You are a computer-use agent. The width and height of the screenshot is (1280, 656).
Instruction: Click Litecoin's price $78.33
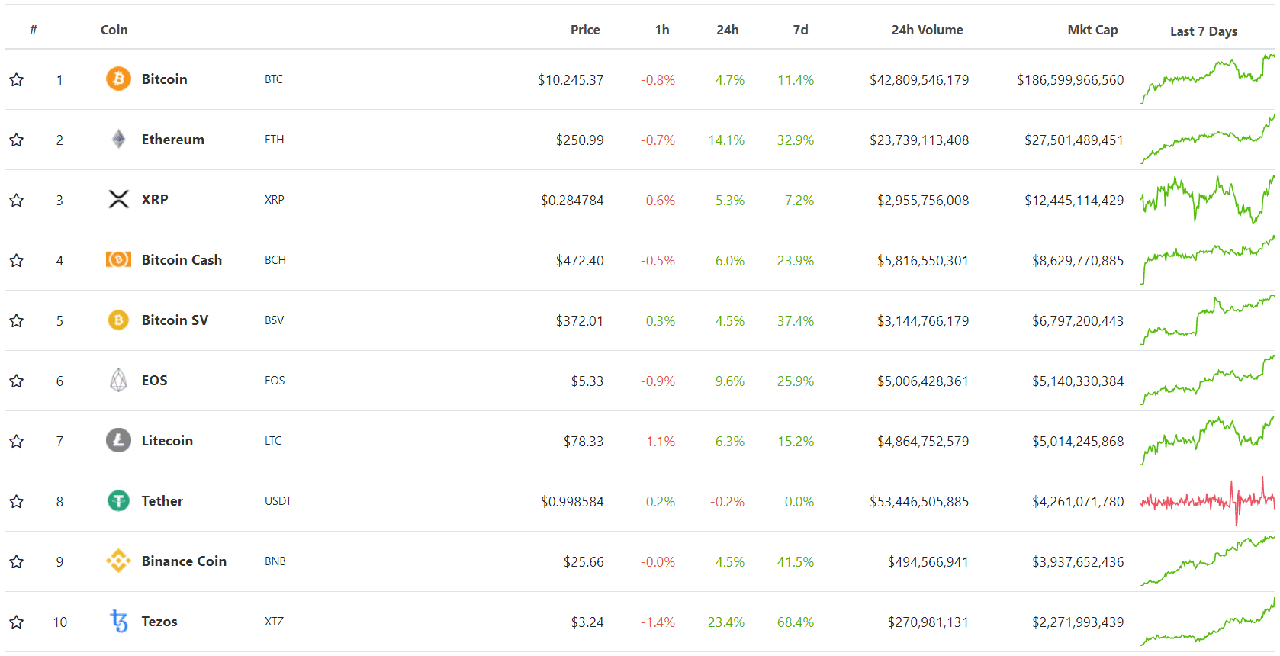(x=584, y=441)
